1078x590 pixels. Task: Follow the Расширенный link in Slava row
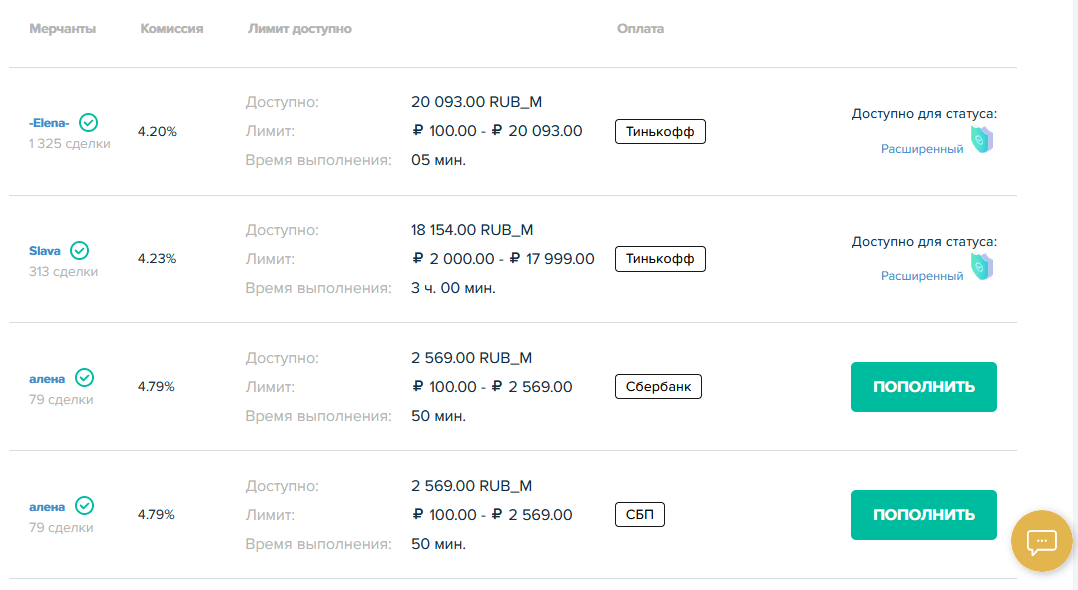921,276
